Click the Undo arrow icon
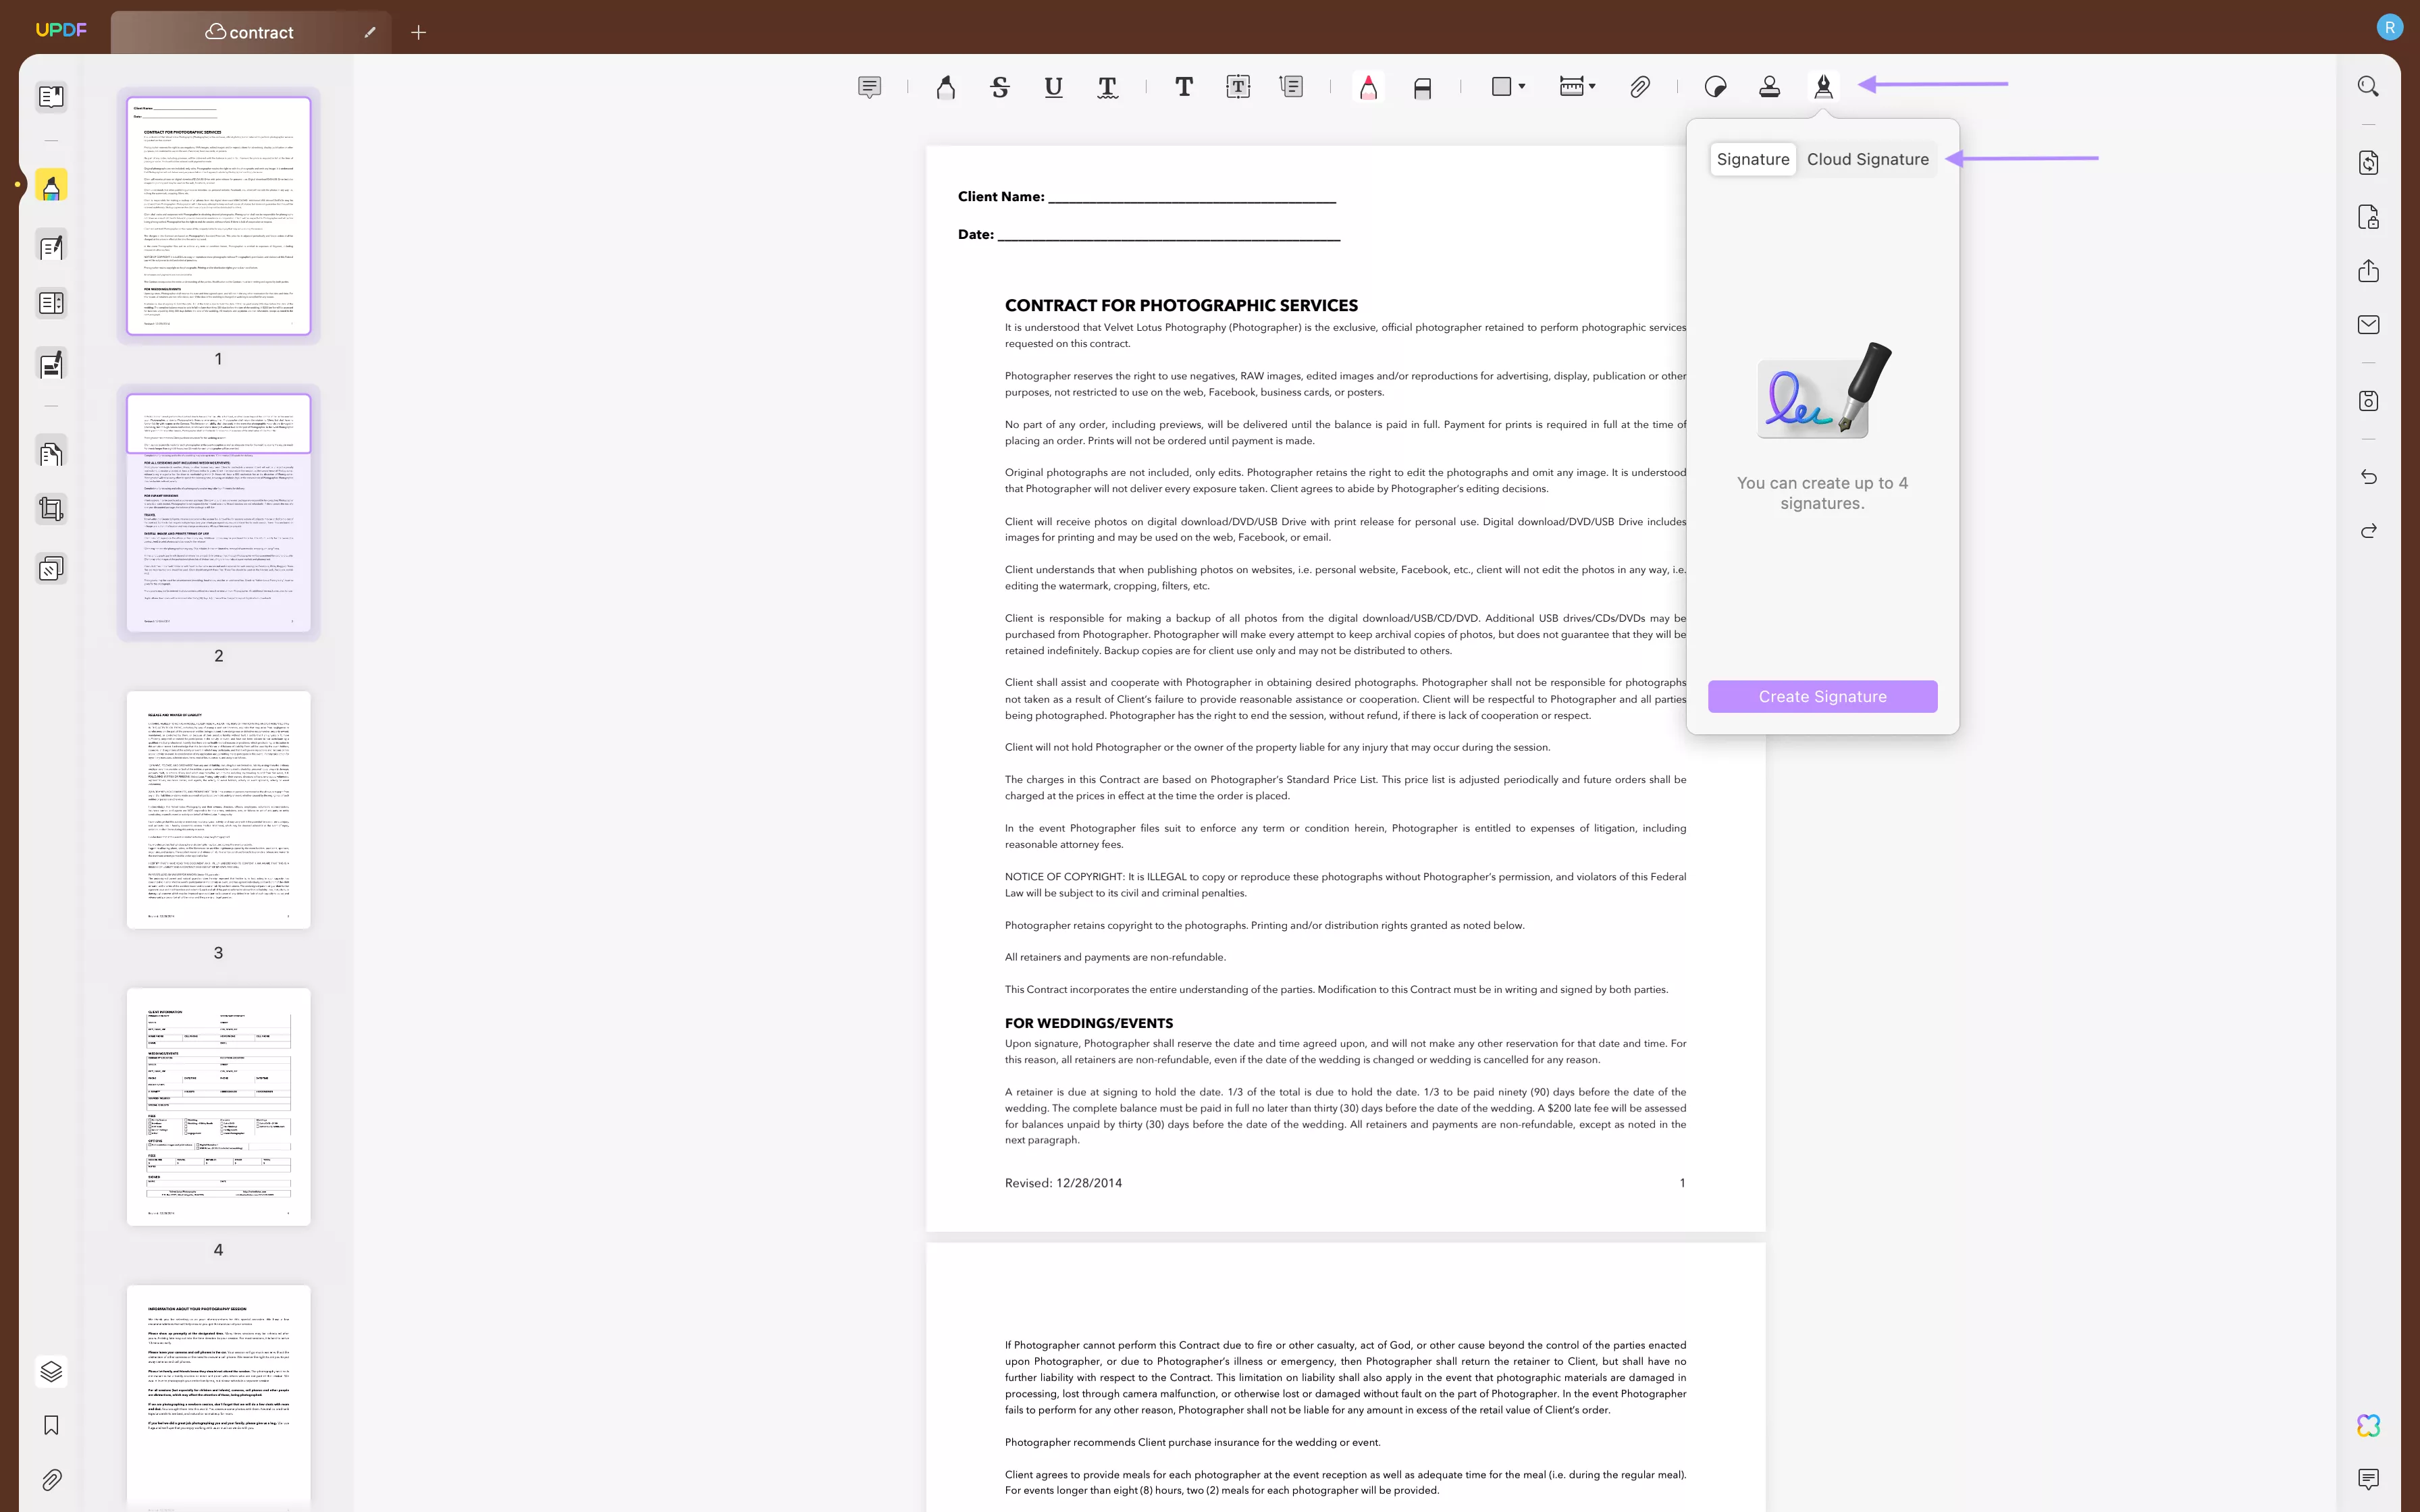Image resolution: width=2420 pixels, height=1512 pixels. point(2368,477)
